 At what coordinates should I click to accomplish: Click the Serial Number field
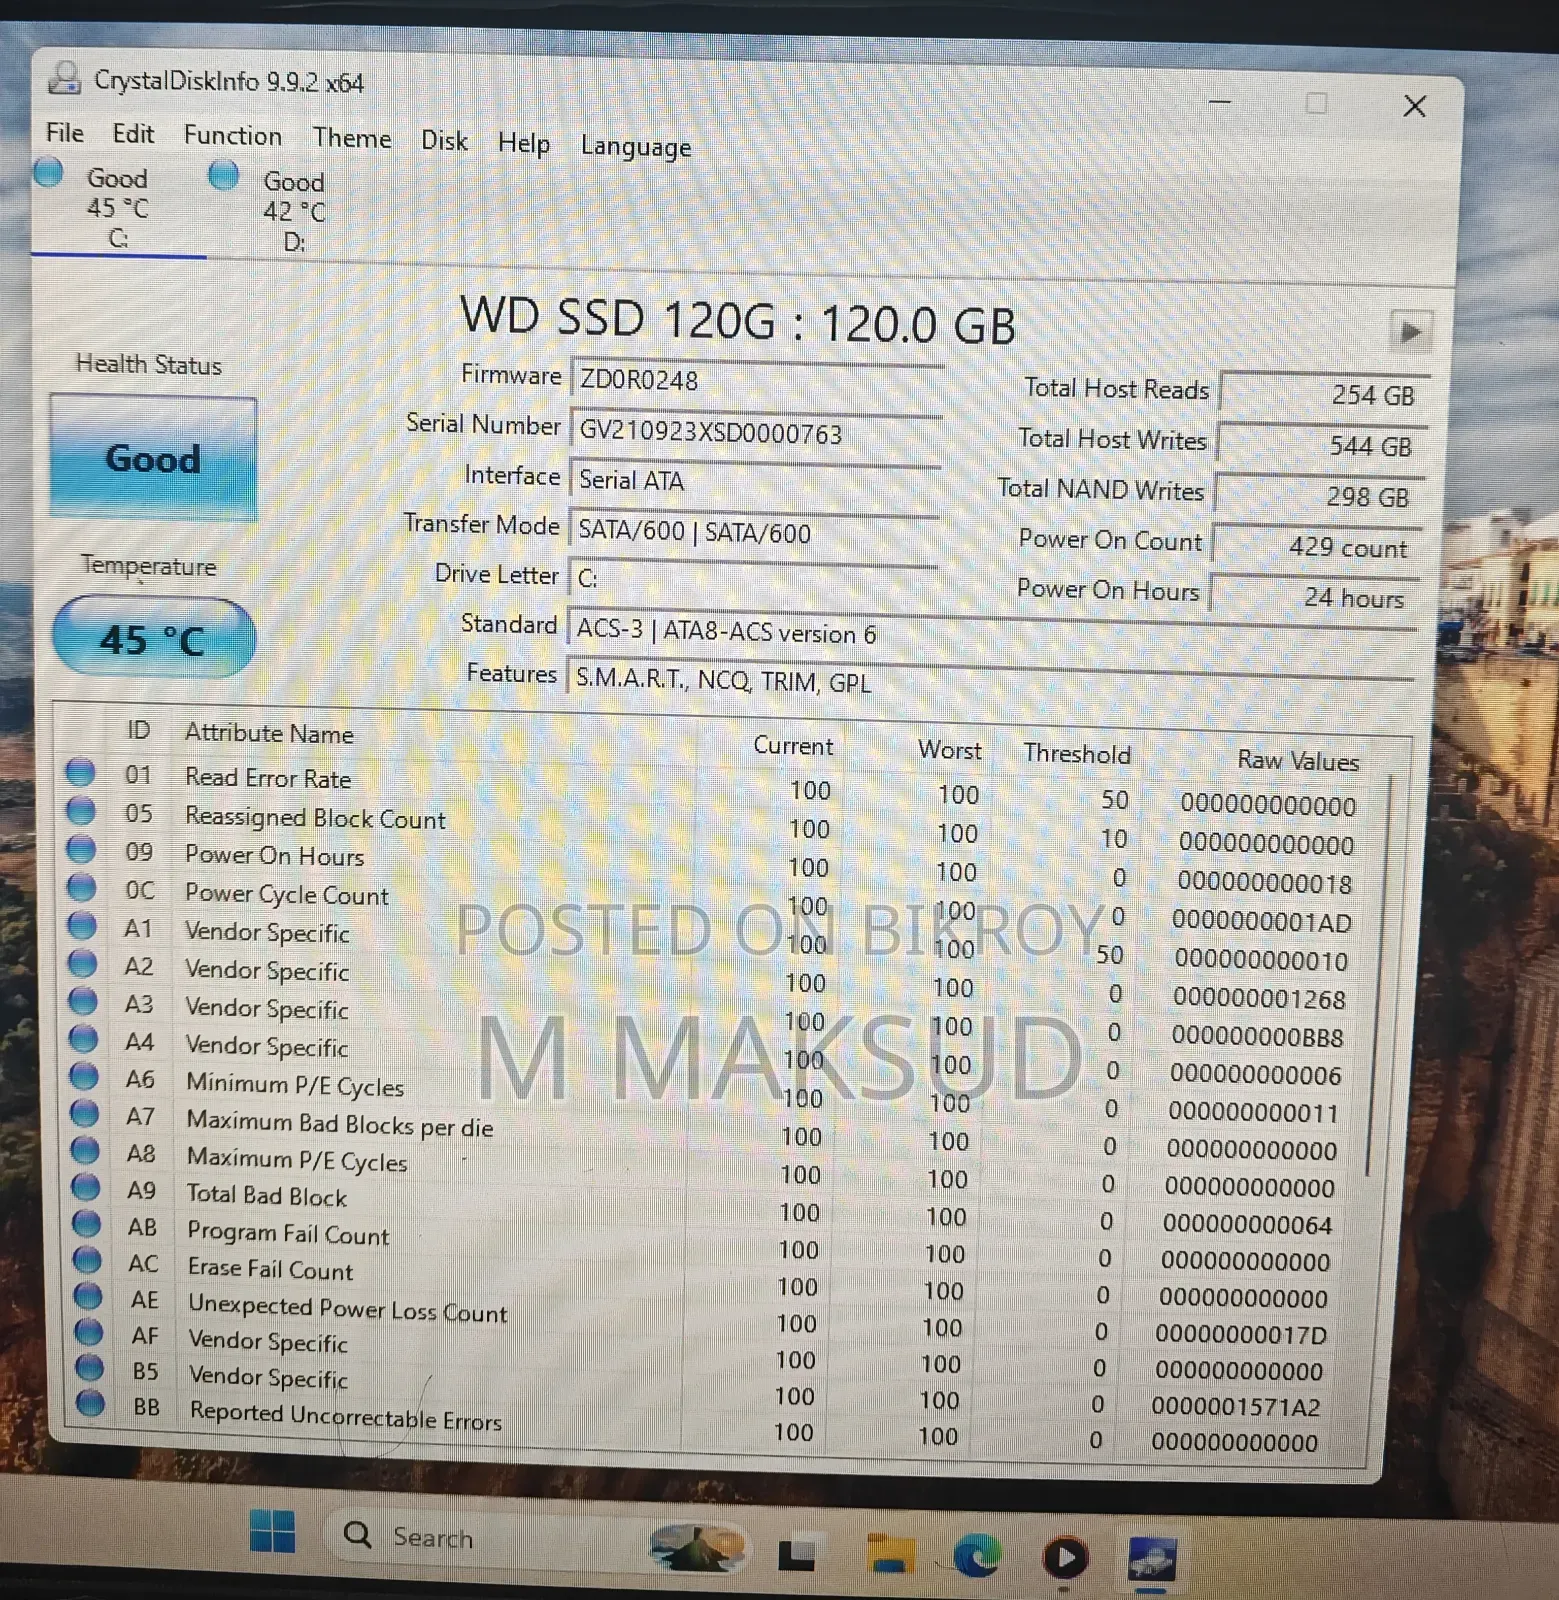pyautogui.click(x=756, y=432)
